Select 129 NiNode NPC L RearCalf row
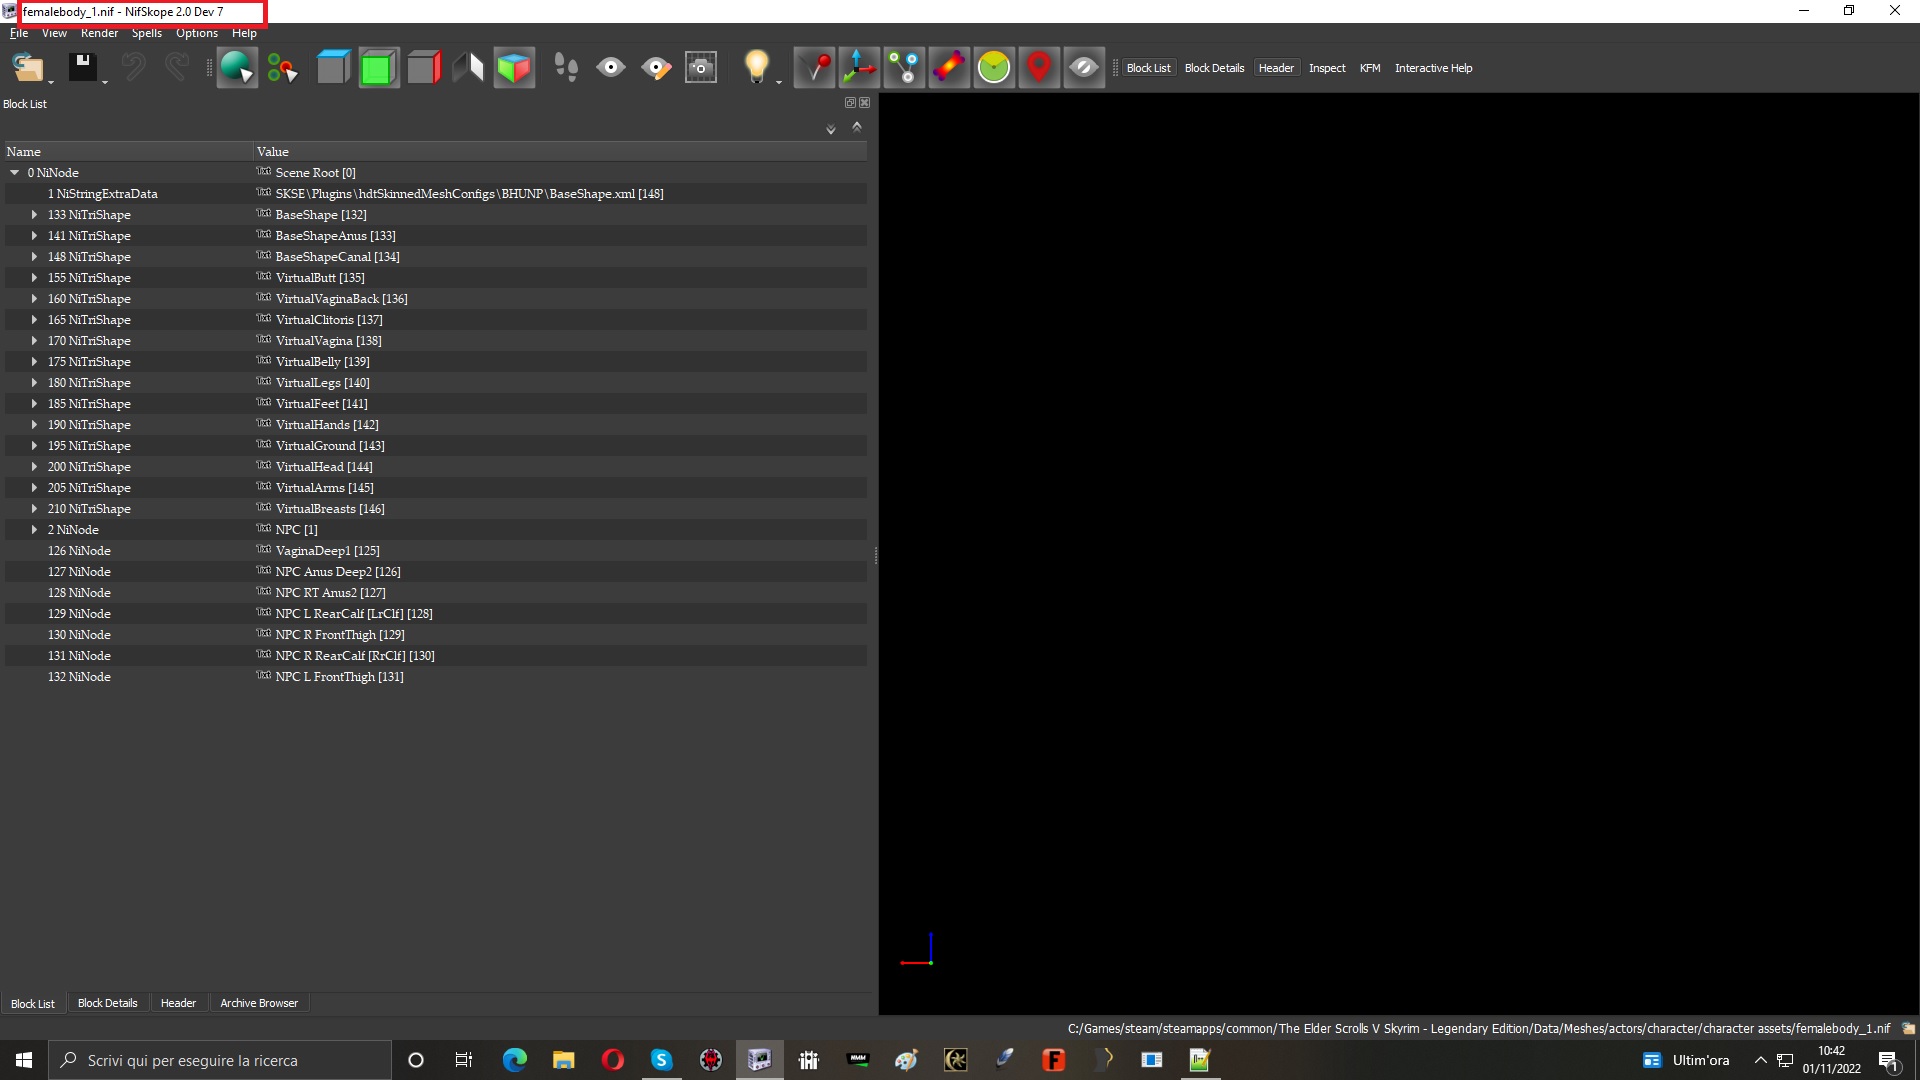Screen dimensions: 1920x1080 tap(435, 614)
